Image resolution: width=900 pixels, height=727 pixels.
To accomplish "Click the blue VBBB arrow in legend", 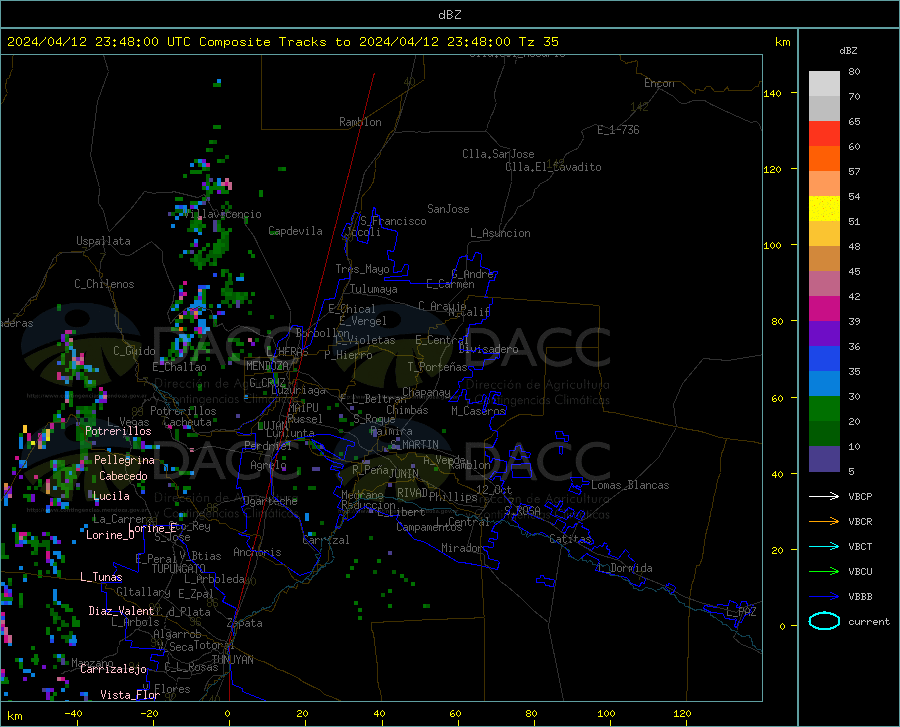I will click(824, 597).
